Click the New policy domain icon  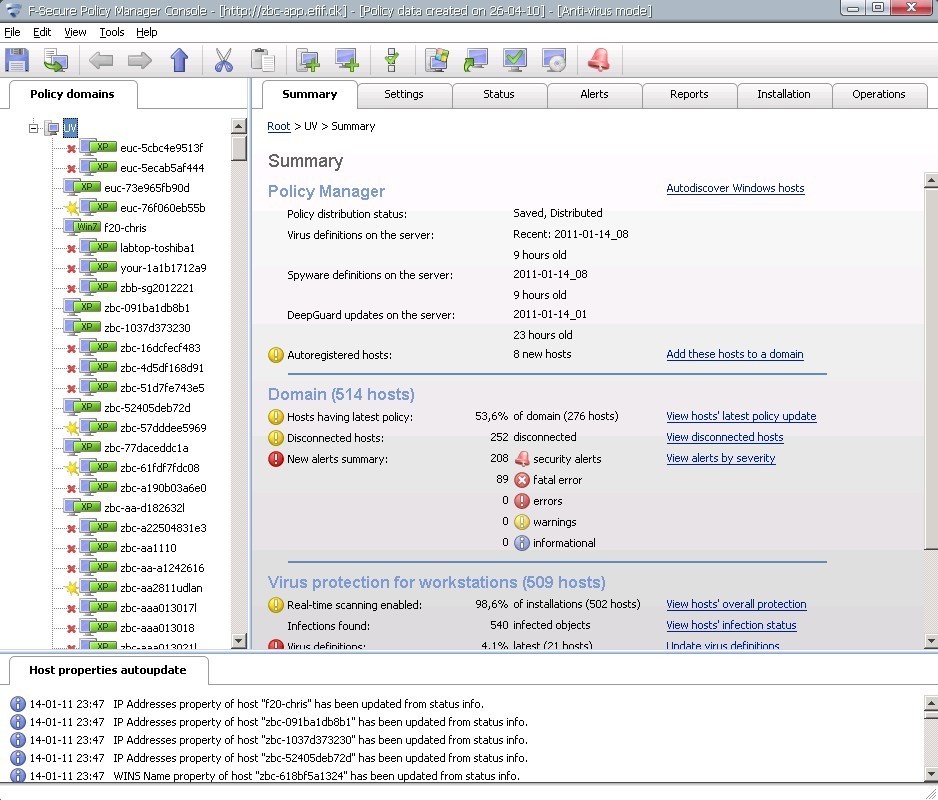click(308, 60)
